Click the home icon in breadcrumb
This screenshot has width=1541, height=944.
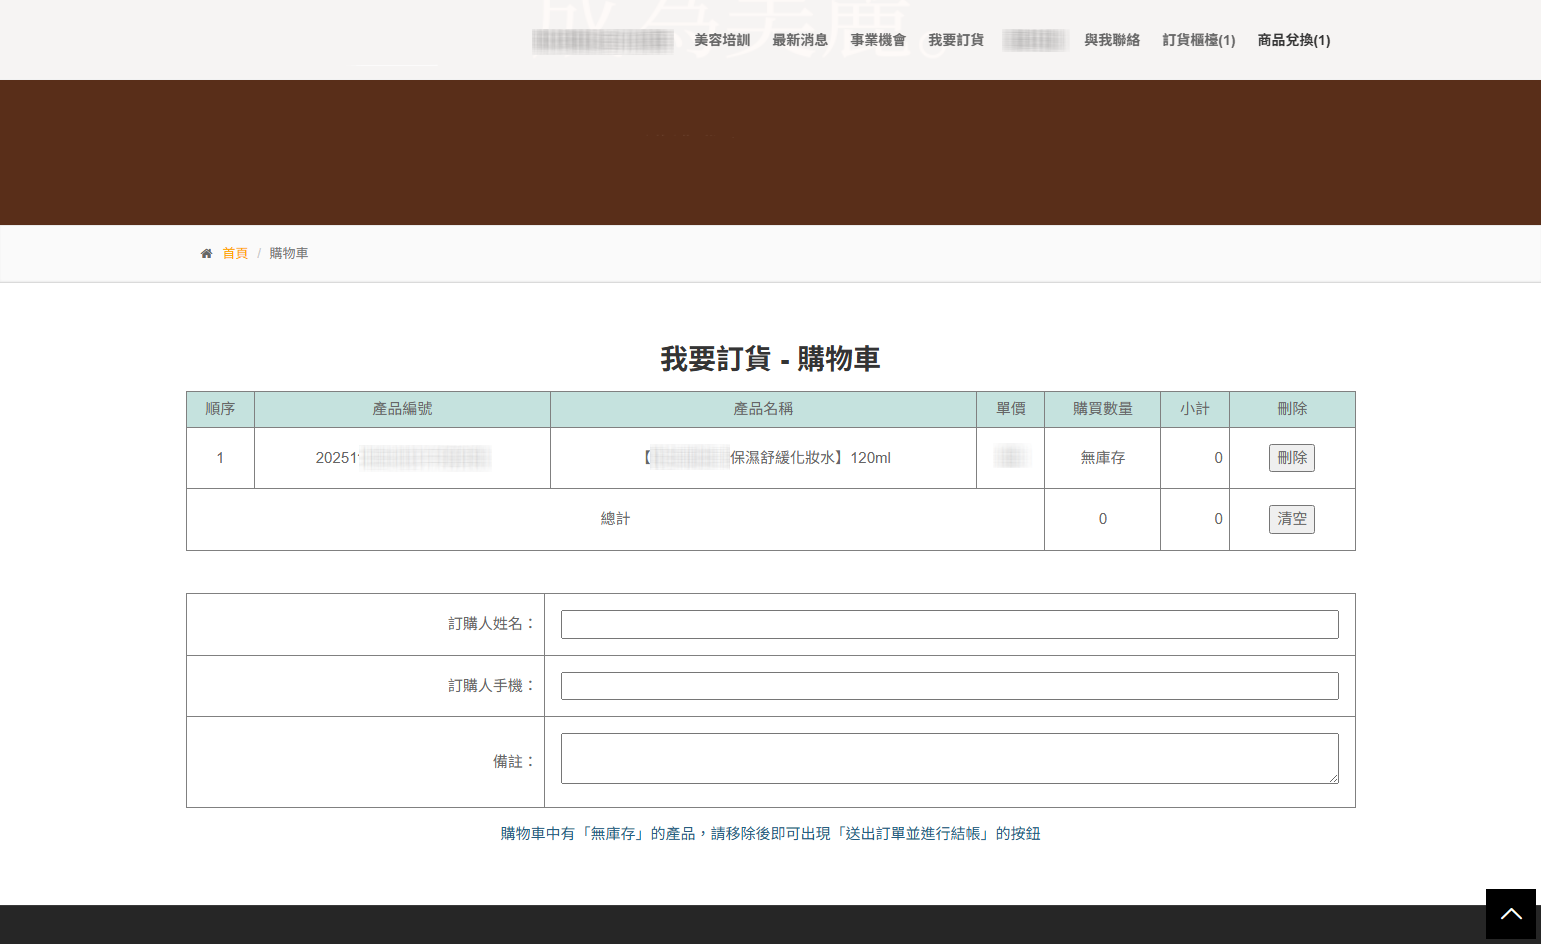coord(206,254)
